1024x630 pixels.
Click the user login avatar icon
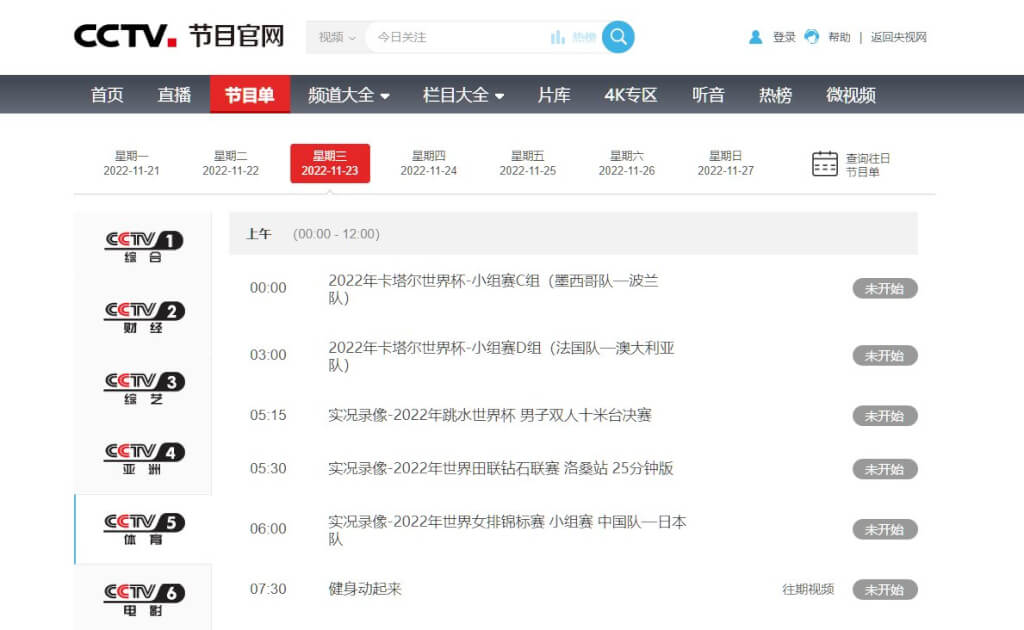click(x=756, y=37)
